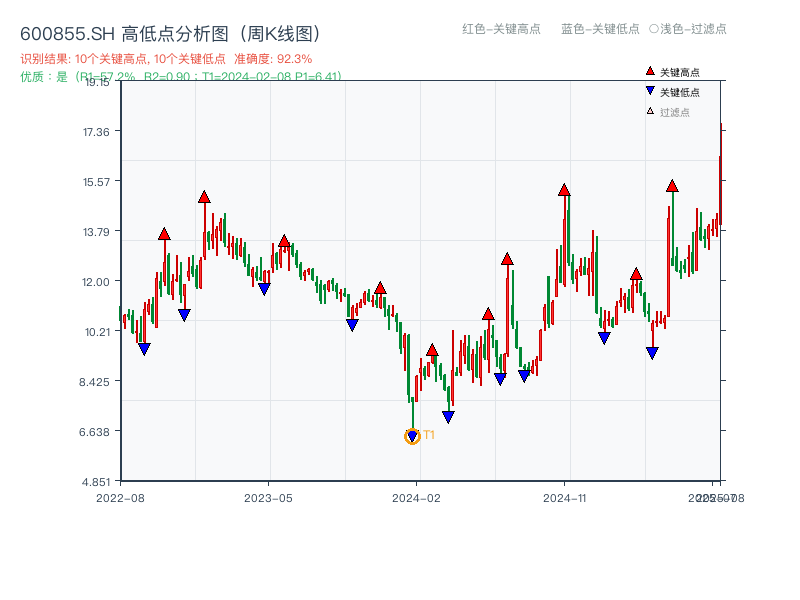
Task: Click the 8.425 y-axis label
Action: click(x=94, y=382)
